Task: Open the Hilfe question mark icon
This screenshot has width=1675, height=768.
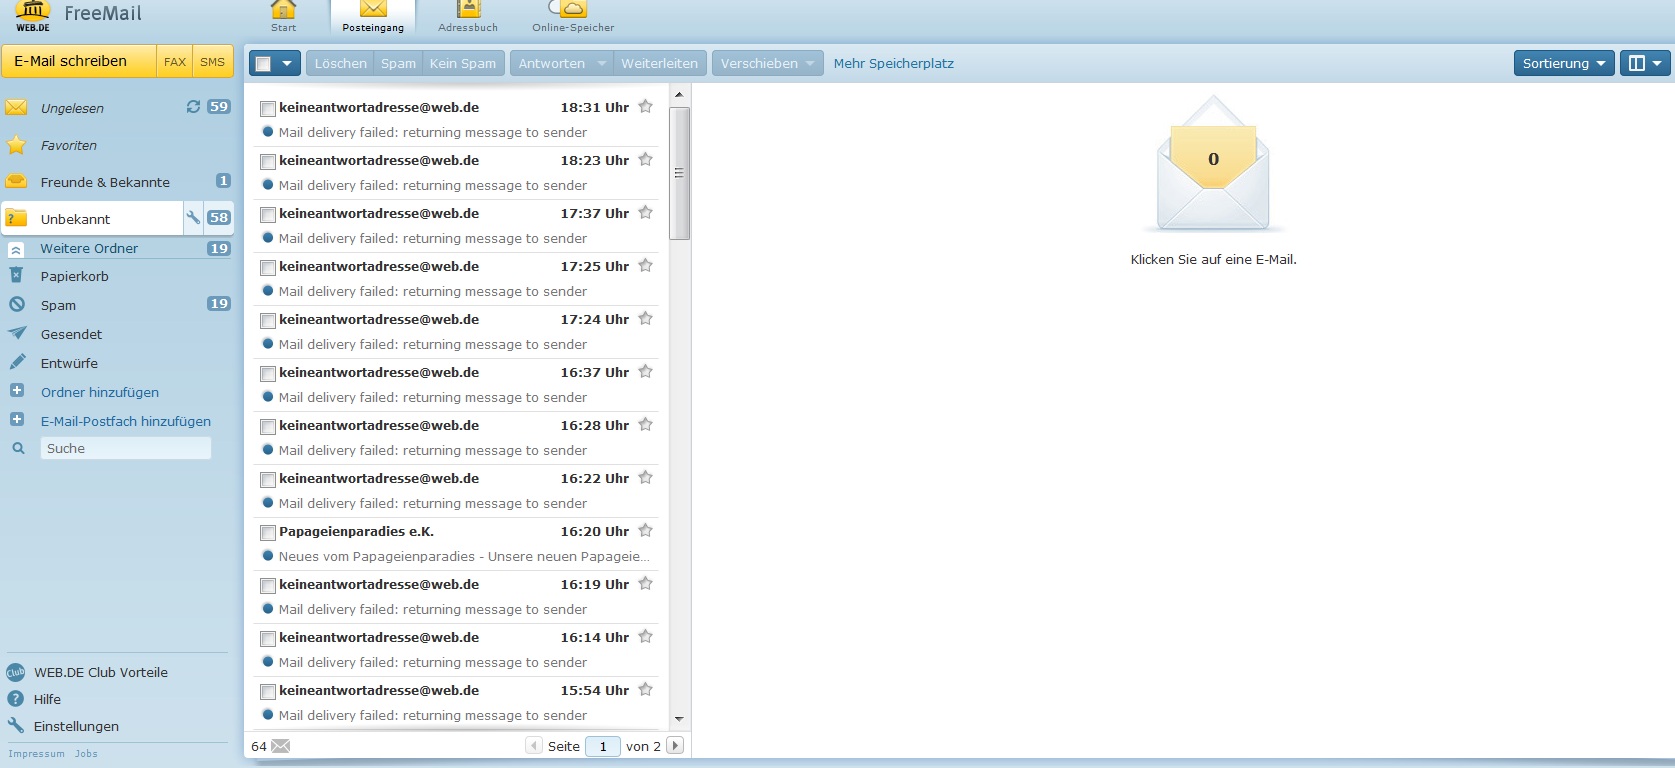Action: click(x=15, y=699)
